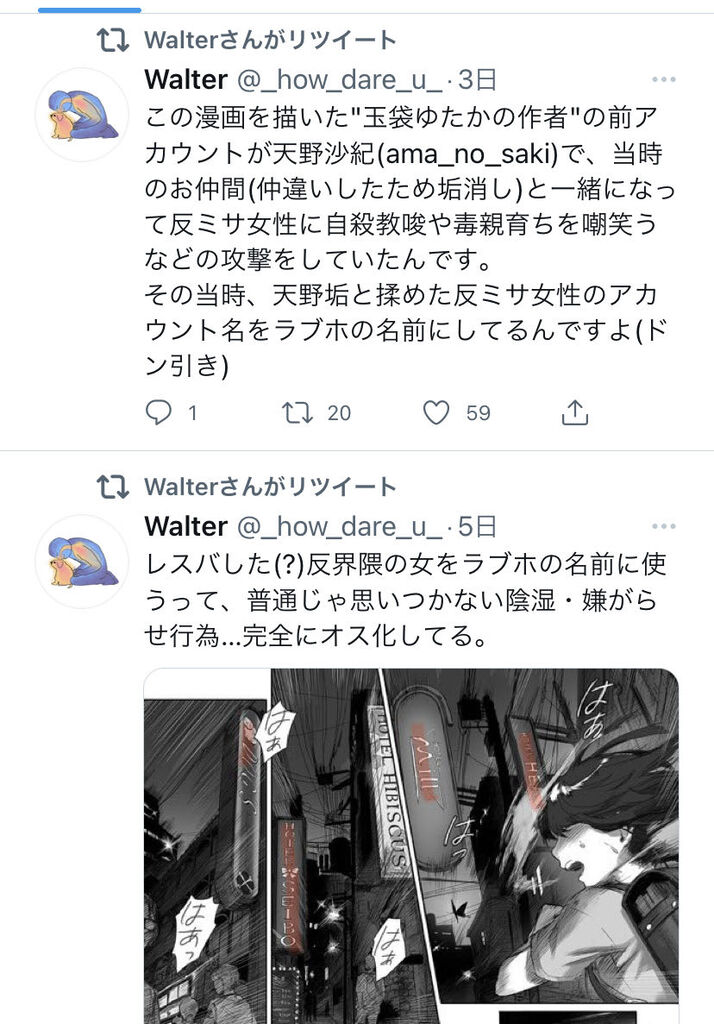This screenshot has width=714, height=1024.
Task: Click Walter name on the 3日 tweet
Action: pyautogui.click(x=186, y=80)
